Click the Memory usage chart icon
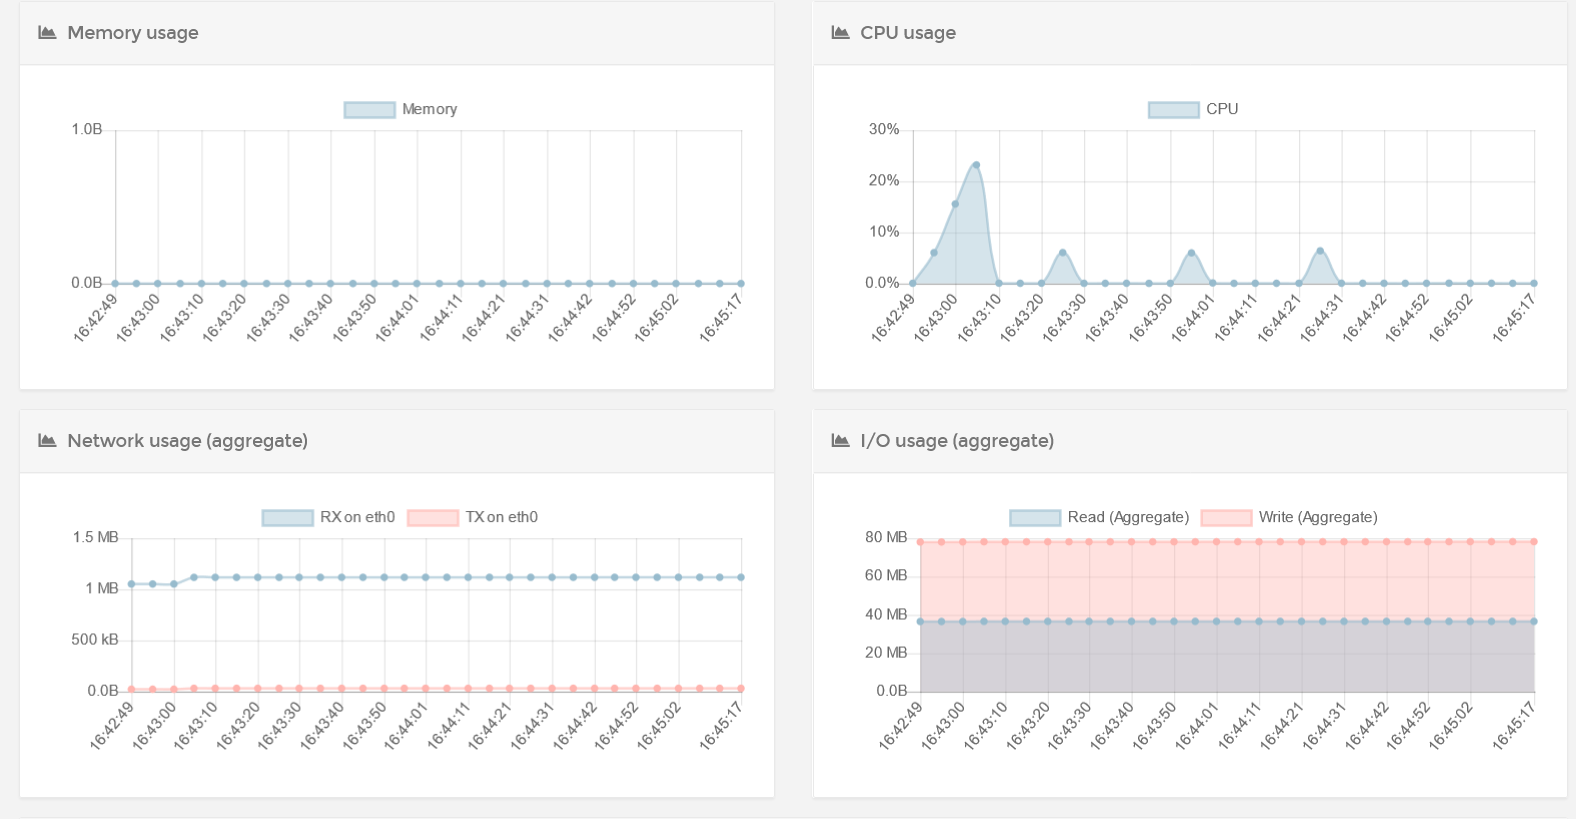This screenshot has height=819, width=1576. [x=47, y=33]
